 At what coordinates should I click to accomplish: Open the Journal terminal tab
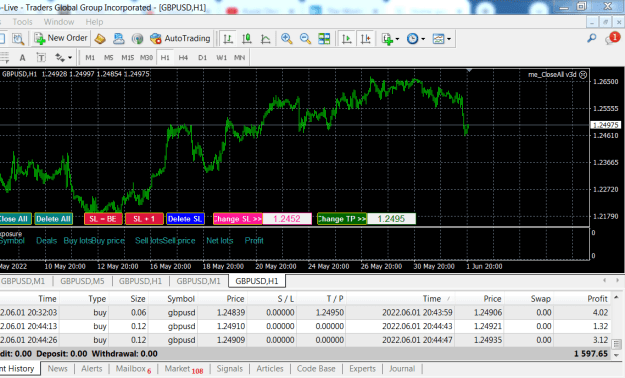point(402,369)
